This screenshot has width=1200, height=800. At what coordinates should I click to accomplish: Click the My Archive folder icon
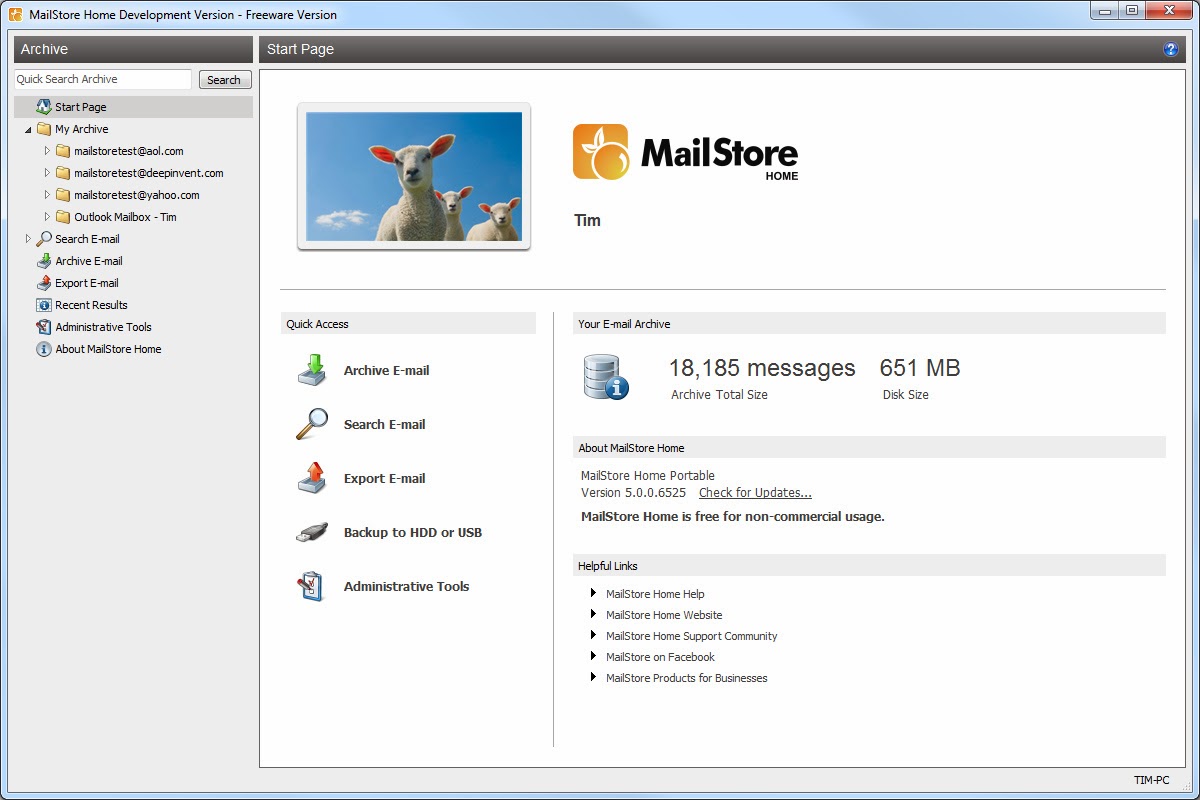44,129
